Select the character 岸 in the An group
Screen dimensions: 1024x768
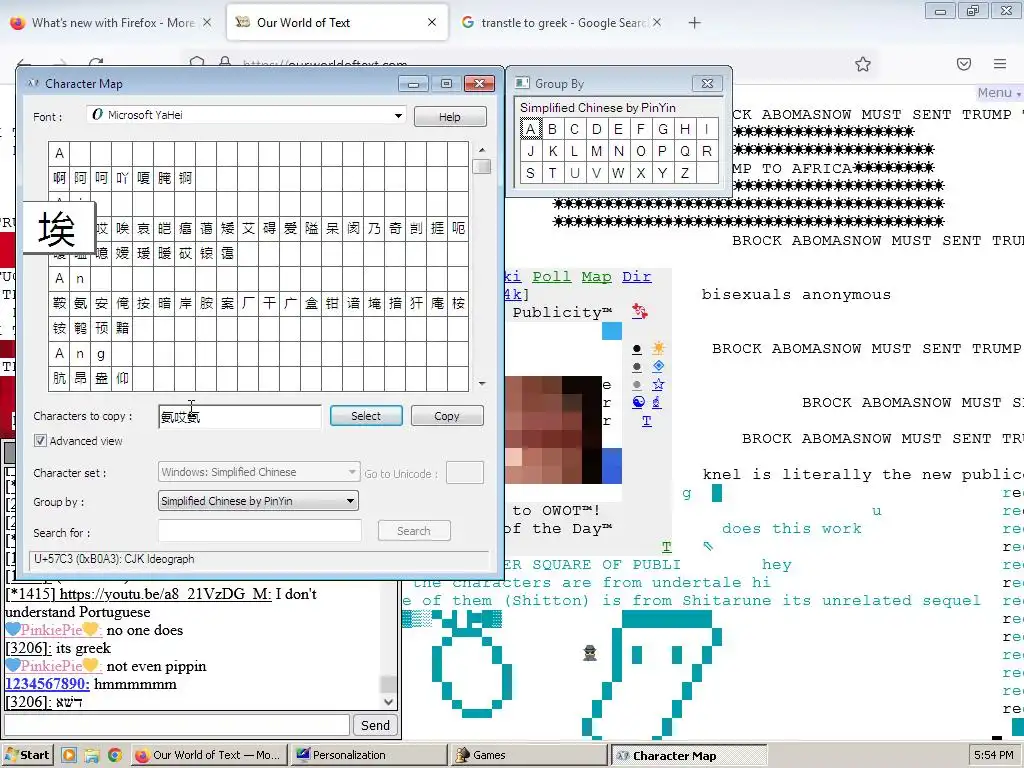point(185,303)
